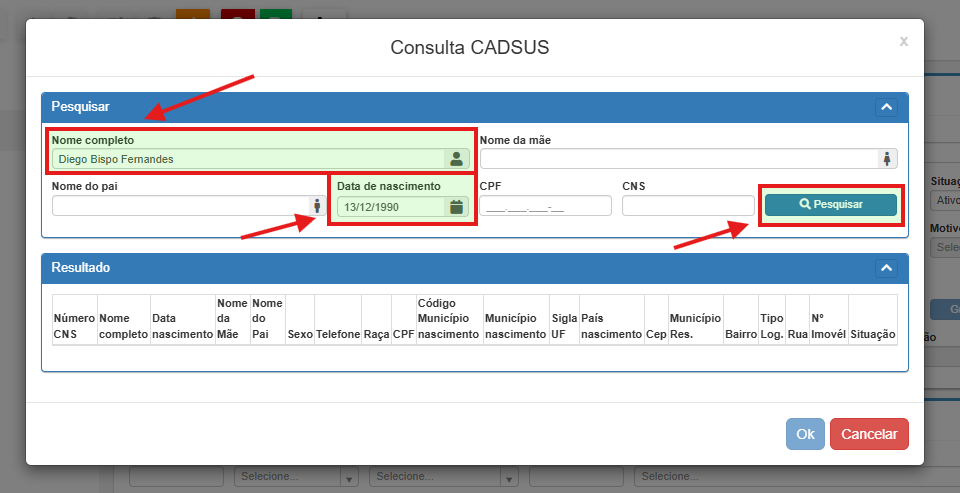Click the Nome completo text field

pos(247,158)
